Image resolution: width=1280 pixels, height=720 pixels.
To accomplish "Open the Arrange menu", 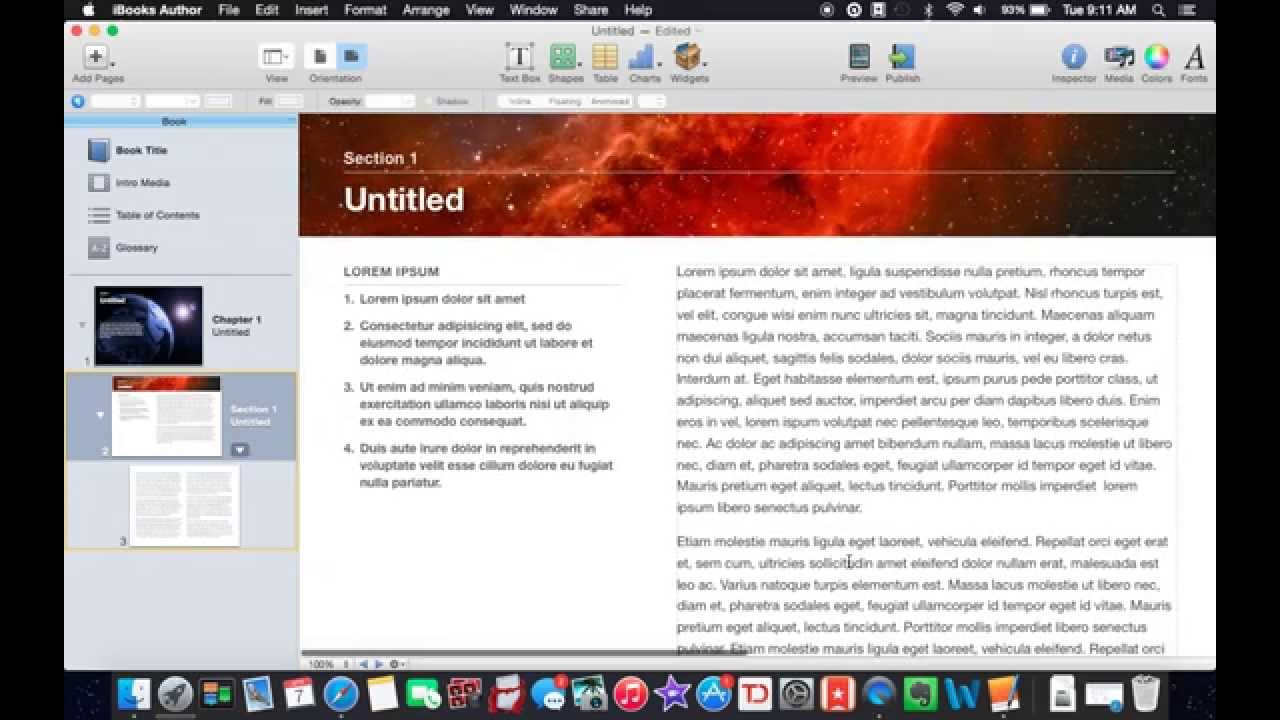I will [426, 10].
